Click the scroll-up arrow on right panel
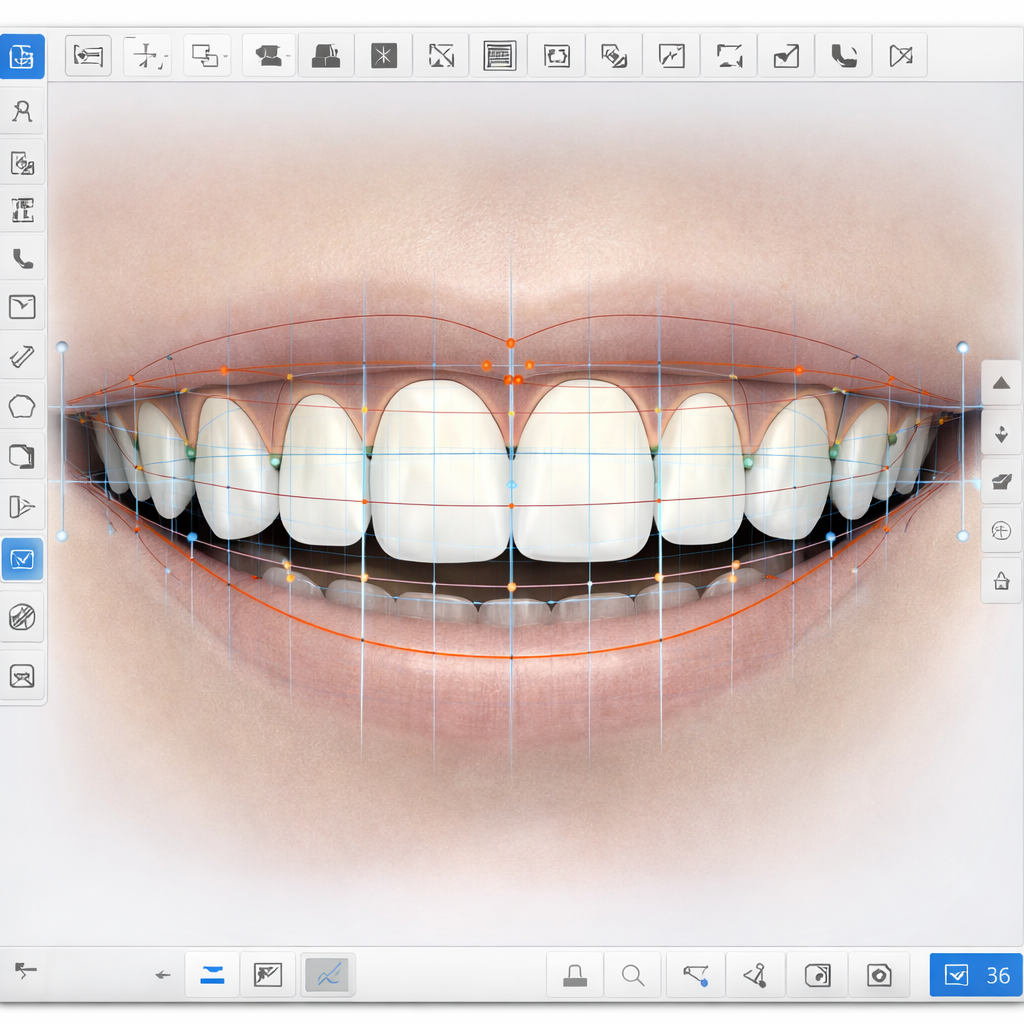The width and height of the screenshot is (1024, 1024). 1001,382
